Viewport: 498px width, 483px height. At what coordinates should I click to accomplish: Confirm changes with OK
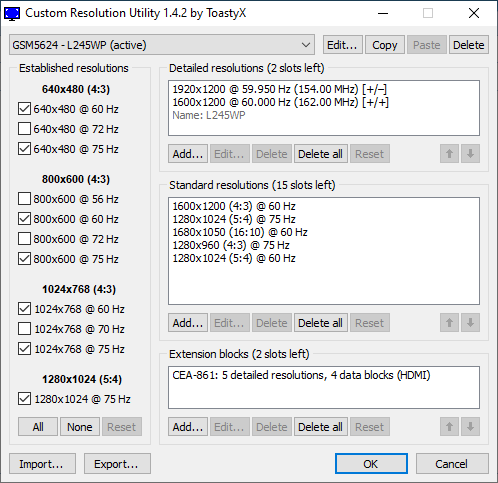371,464
